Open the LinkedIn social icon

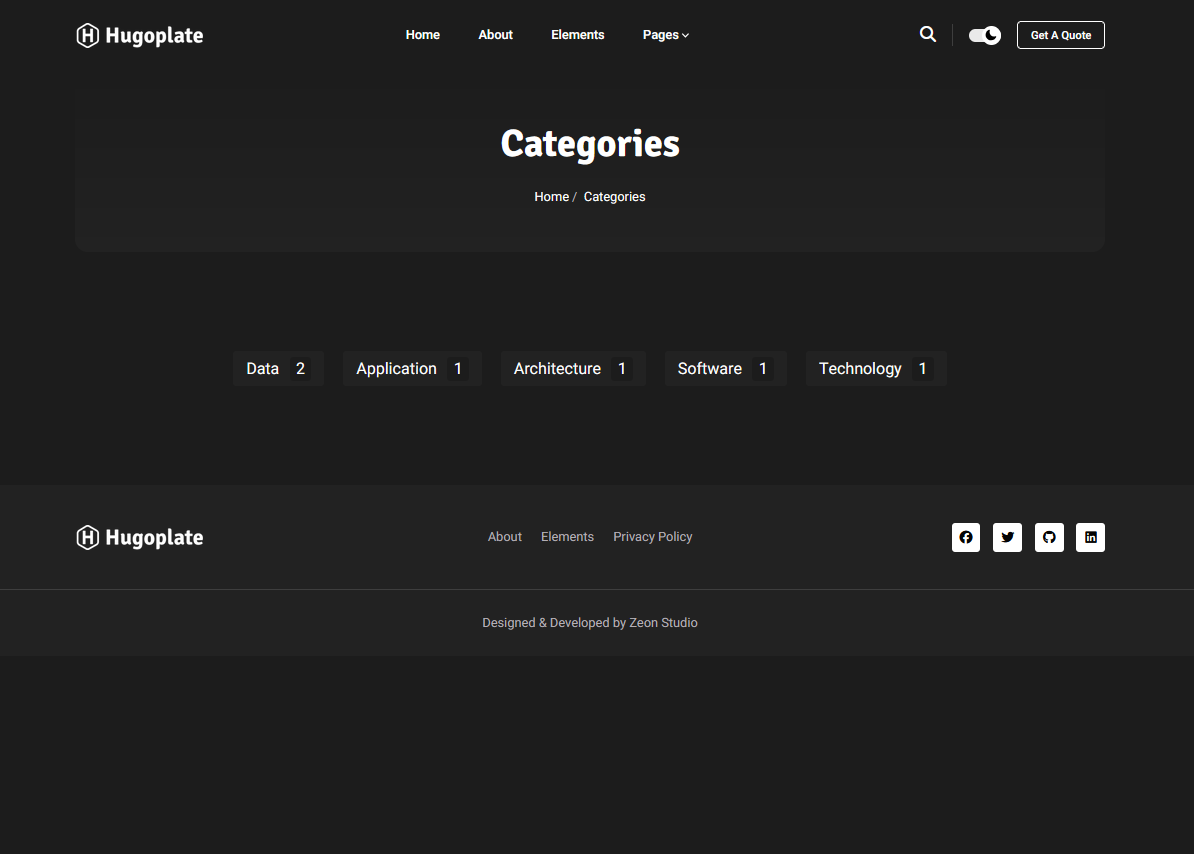click(x=1090, y=537)
